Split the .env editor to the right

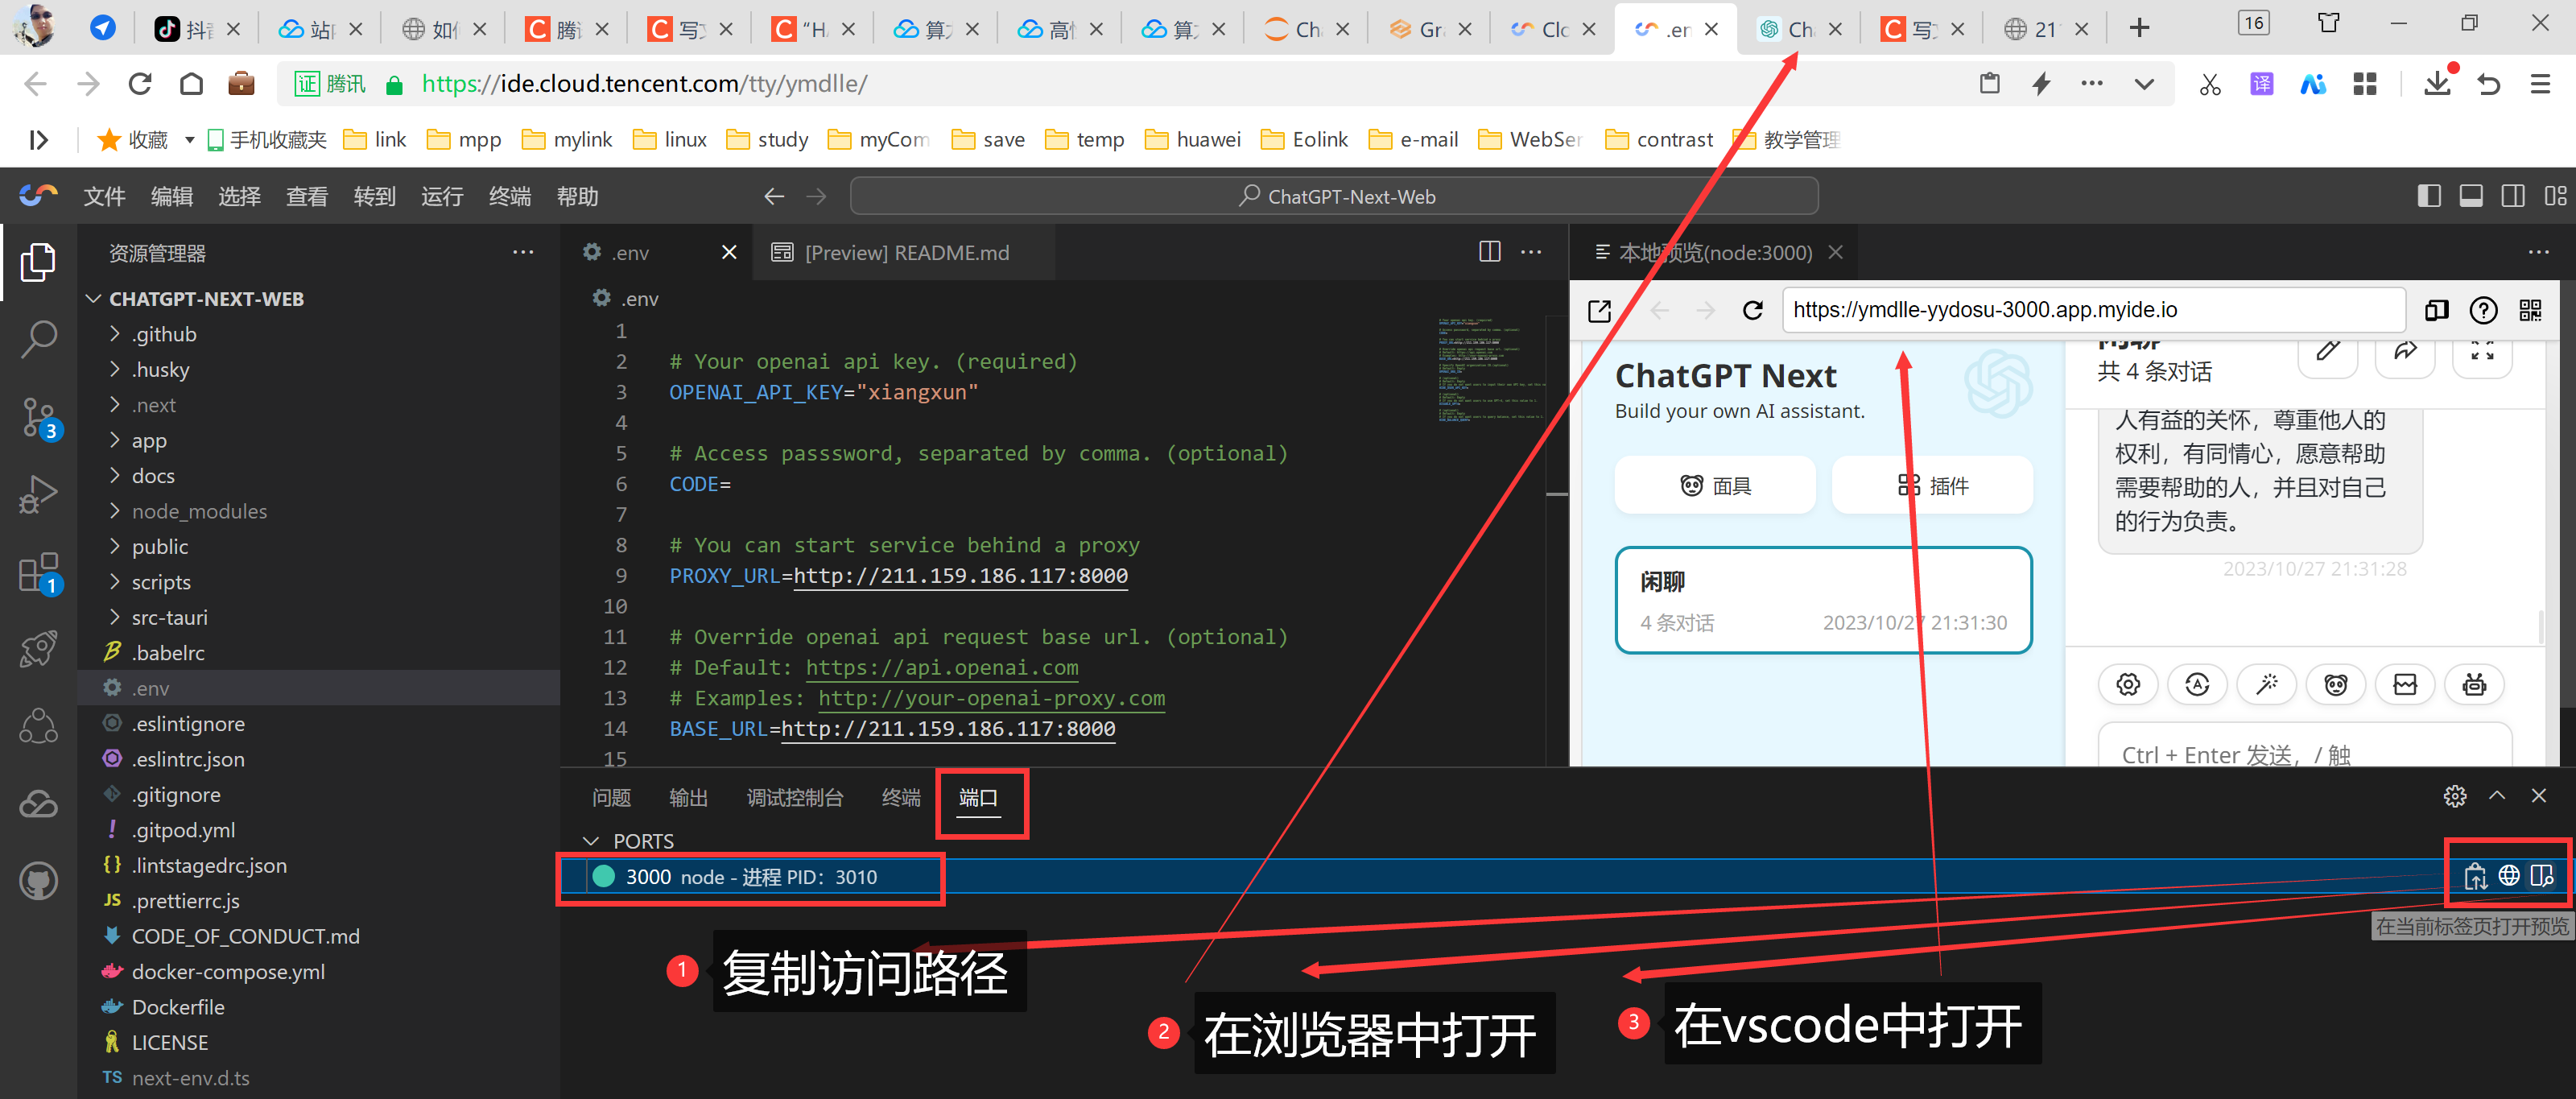[x=1490, y=252]
